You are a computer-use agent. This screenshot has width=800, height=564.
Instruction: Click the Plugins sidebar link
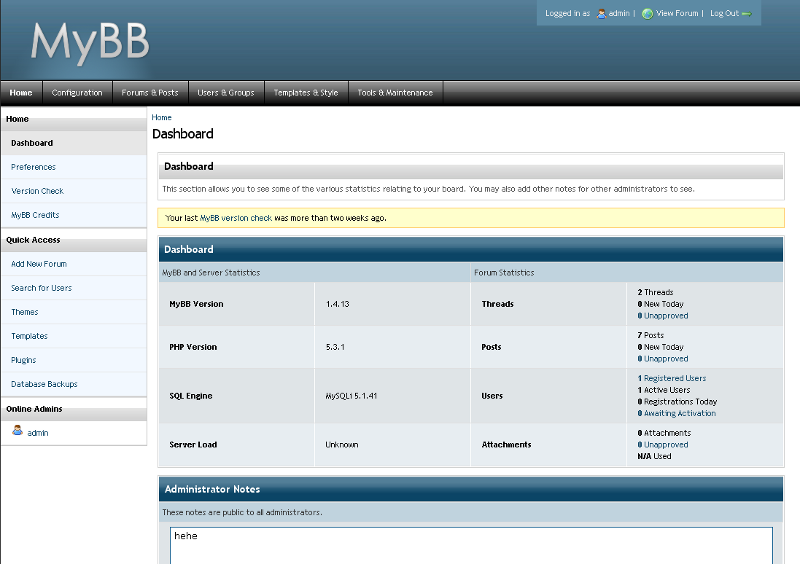click(24, 360)
